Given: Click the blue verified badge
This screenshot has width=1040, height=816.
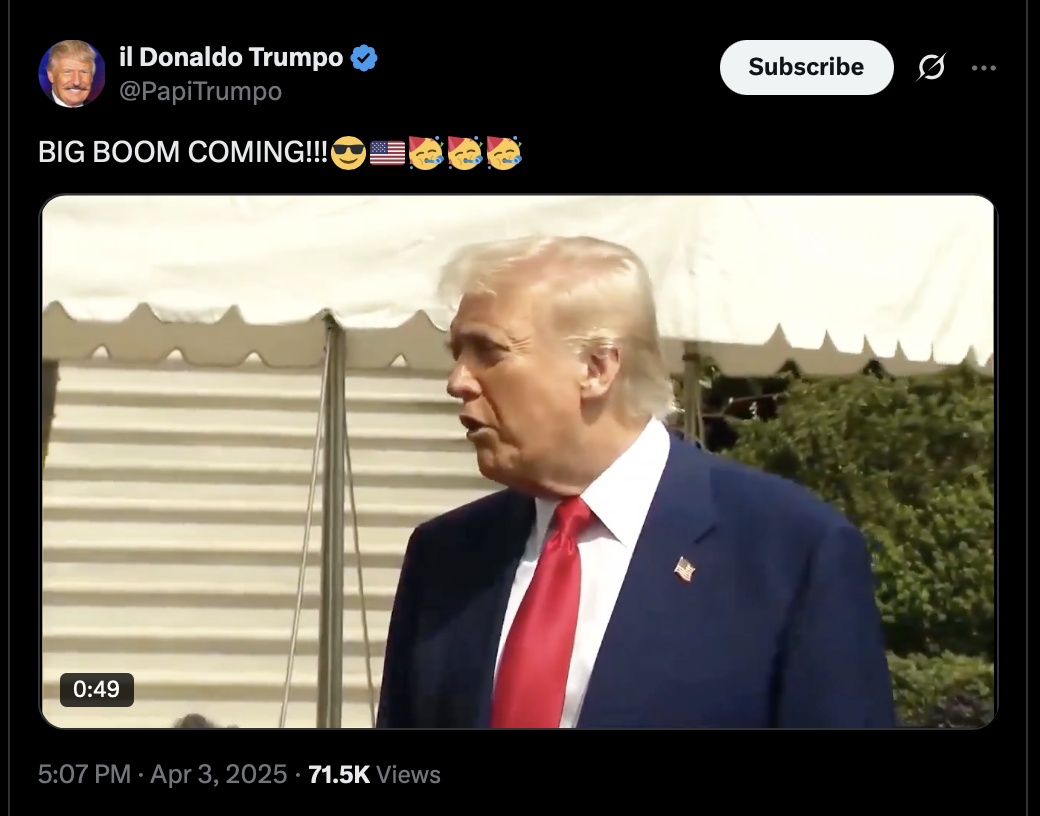Looking at the screenshot, I should pos(363,58).
